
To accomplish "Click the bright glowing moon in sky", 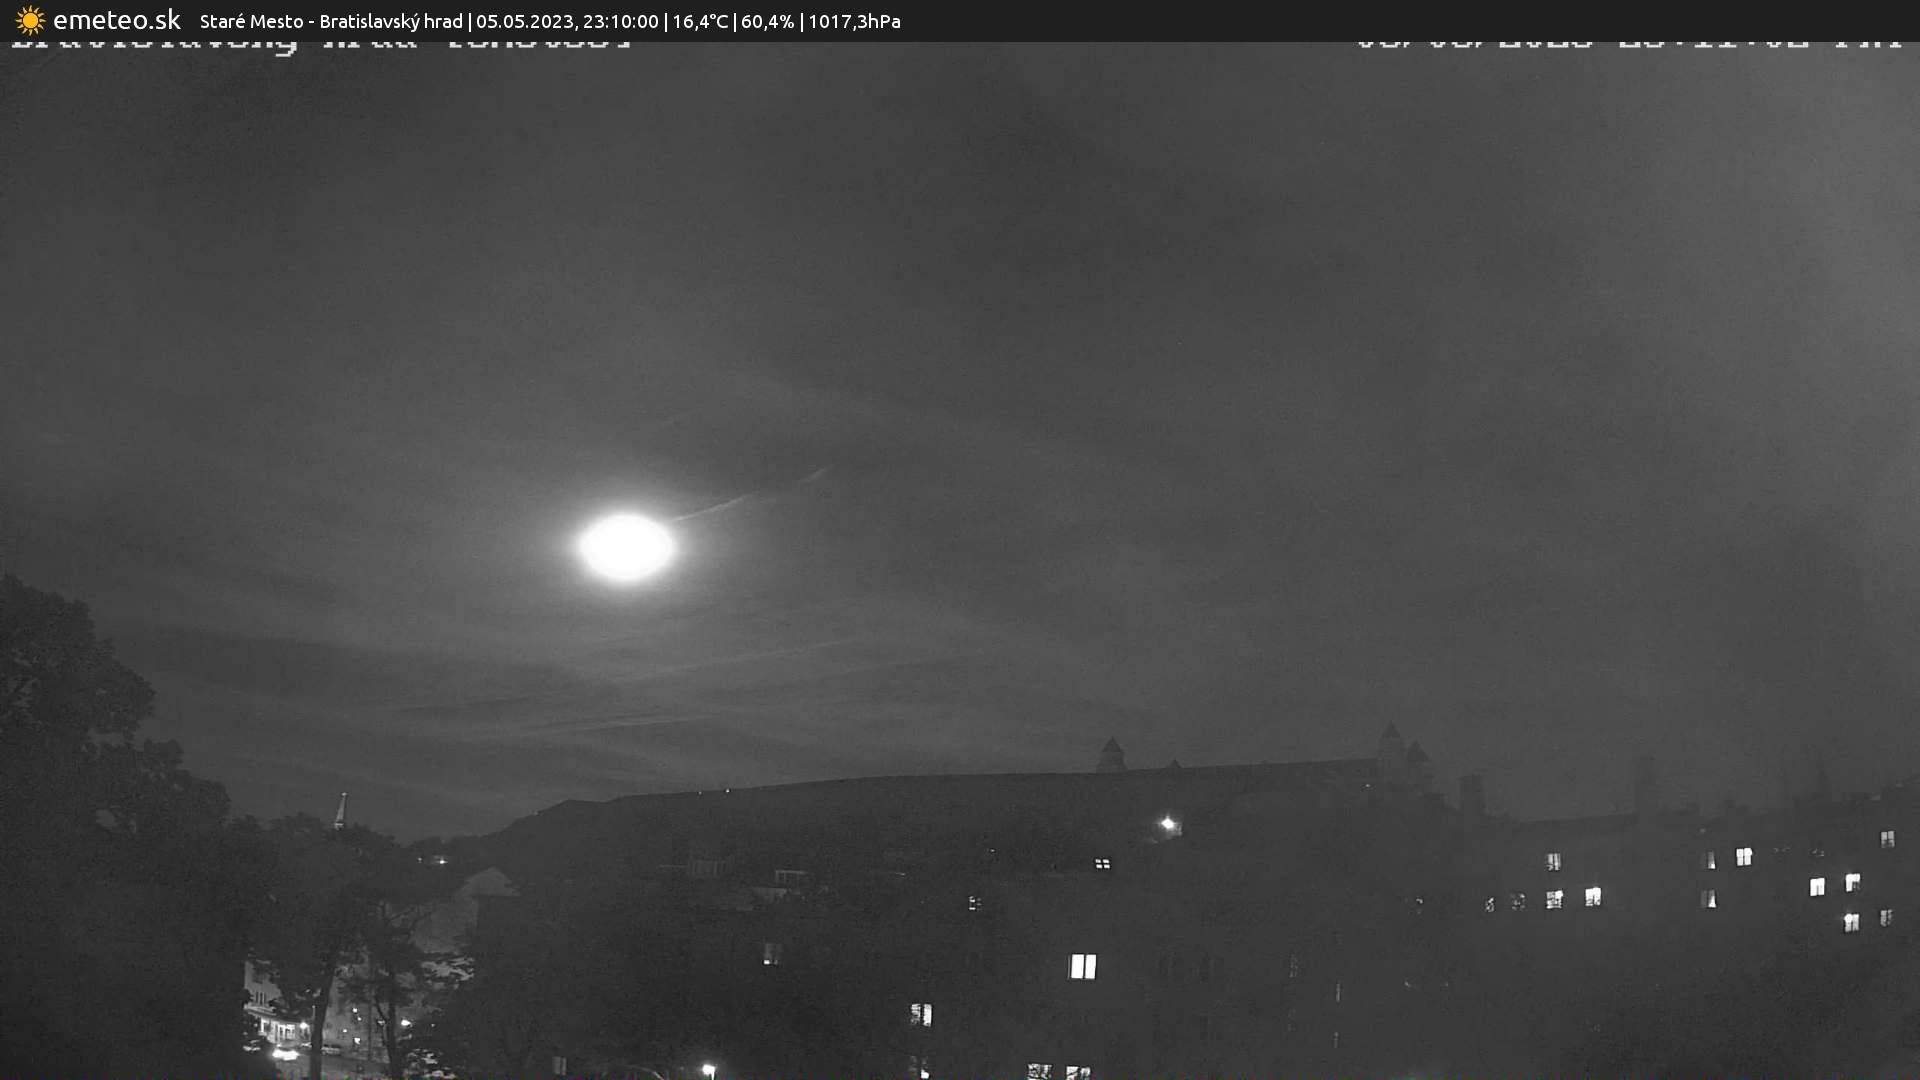I will pos(626,547).
